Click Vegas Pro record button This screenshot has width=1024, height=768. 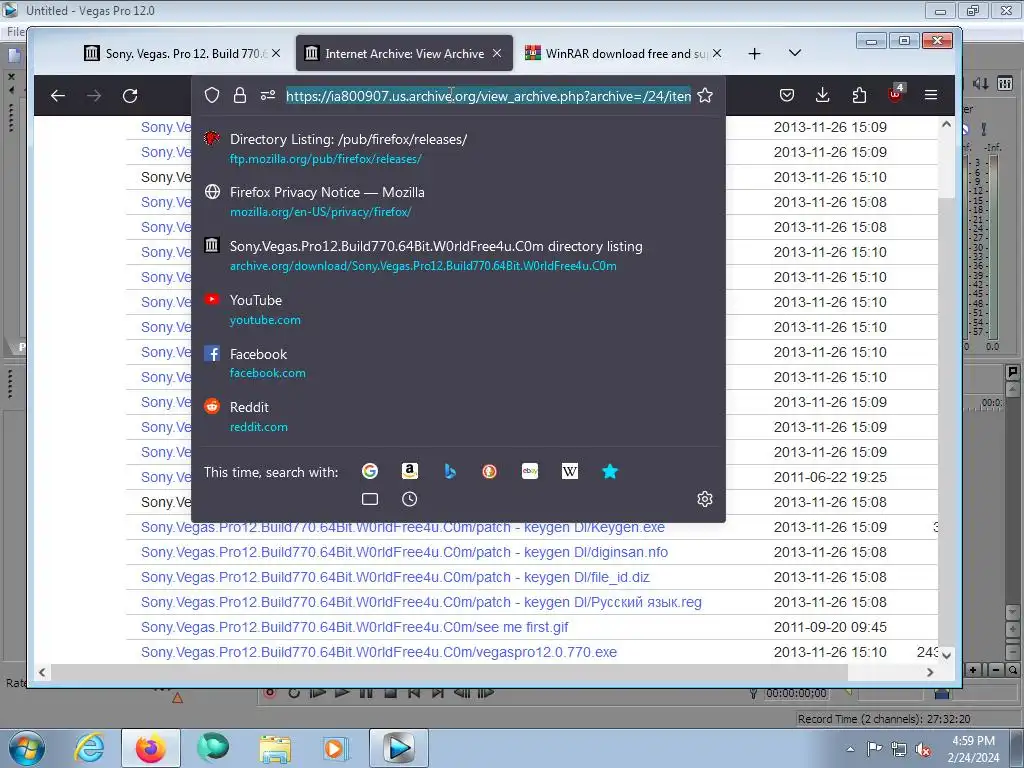tap(269, 692)
